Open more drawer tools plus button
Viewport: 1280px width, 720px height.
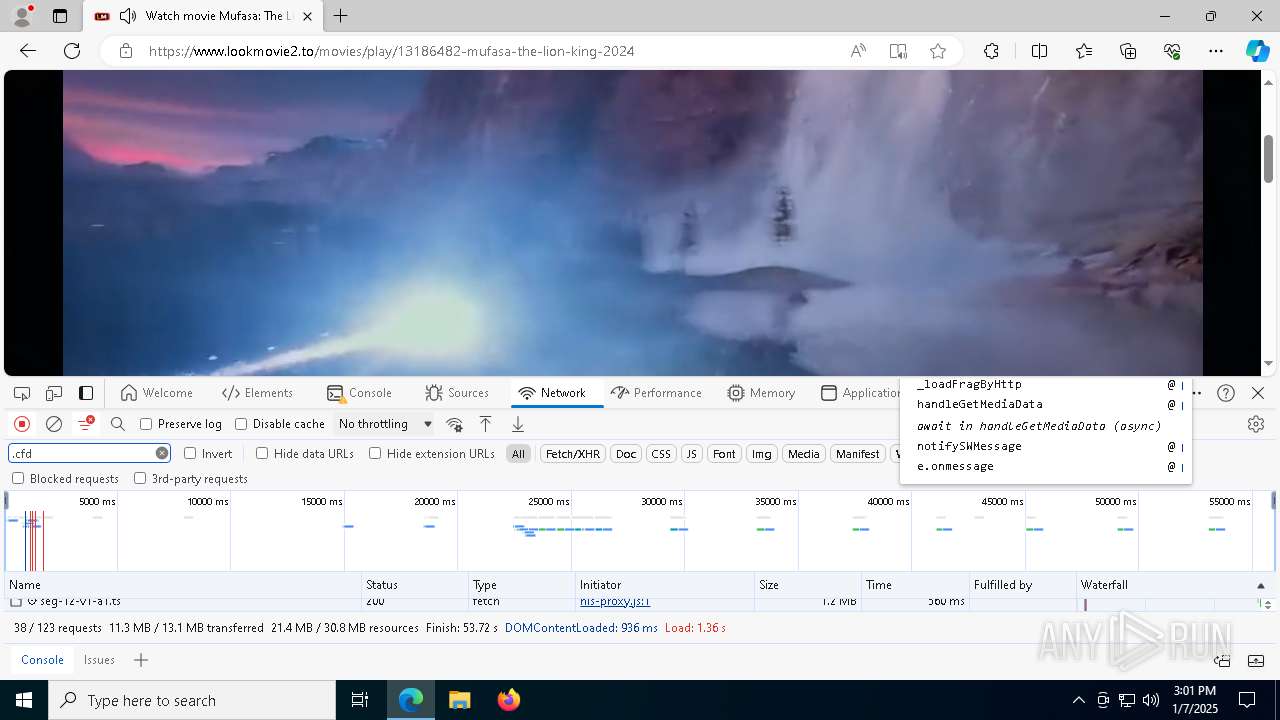click(141, 660)
